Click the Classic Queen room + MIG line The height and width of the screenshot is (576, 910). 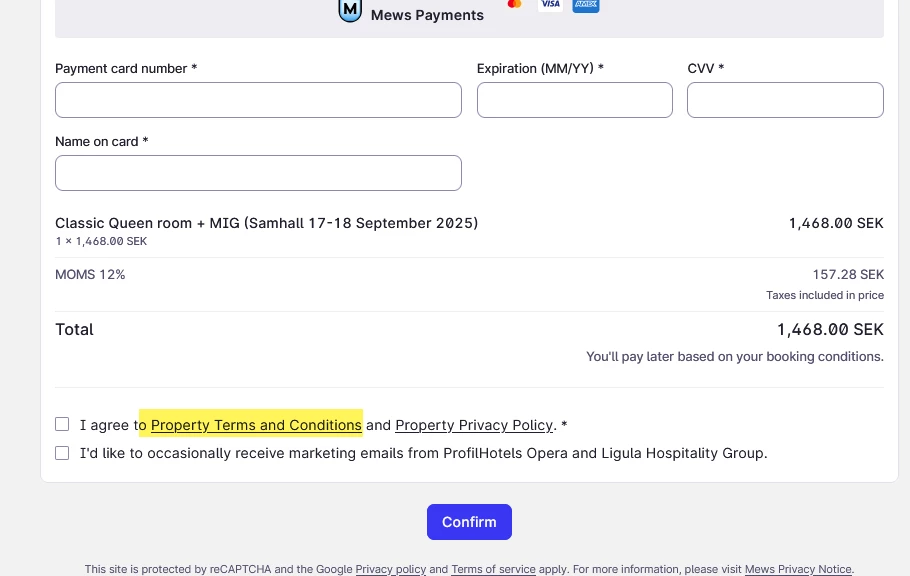point(266,223)
